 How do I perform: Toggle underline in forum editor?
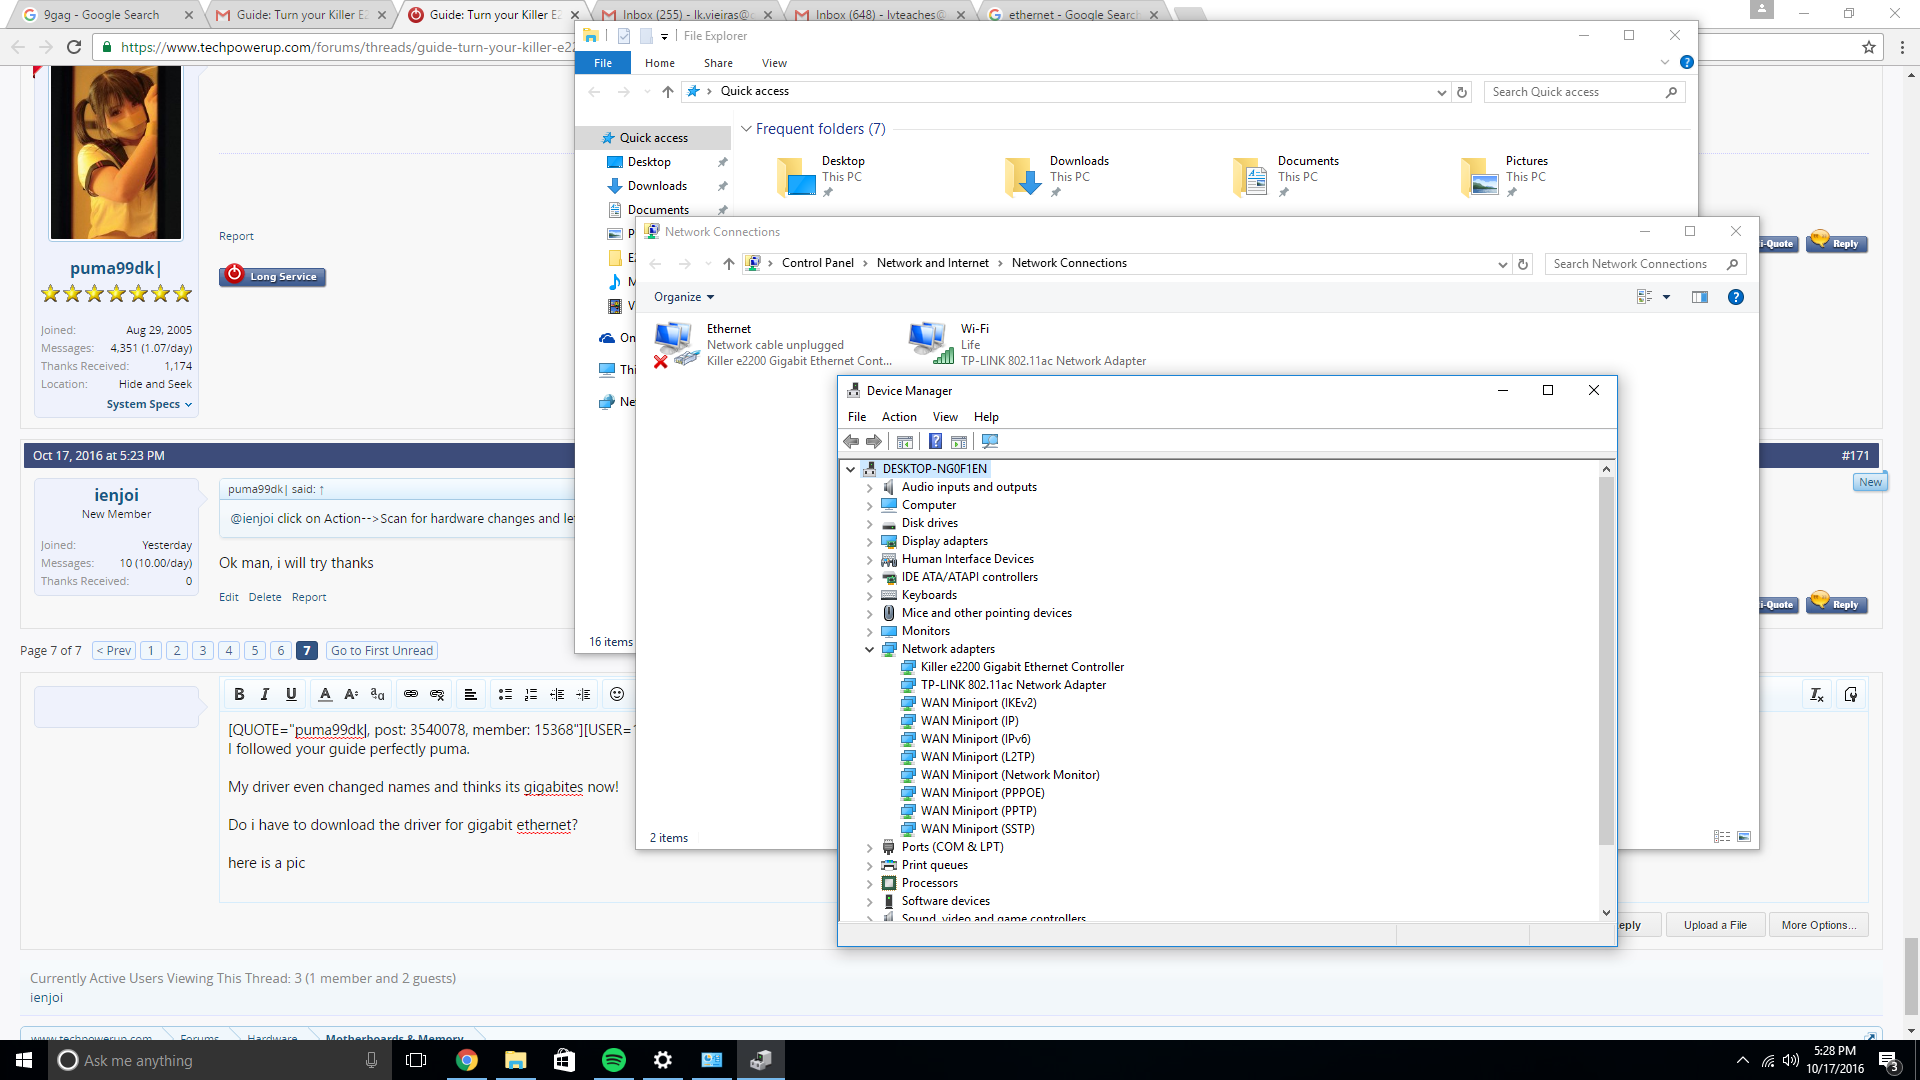pos(291,694)
